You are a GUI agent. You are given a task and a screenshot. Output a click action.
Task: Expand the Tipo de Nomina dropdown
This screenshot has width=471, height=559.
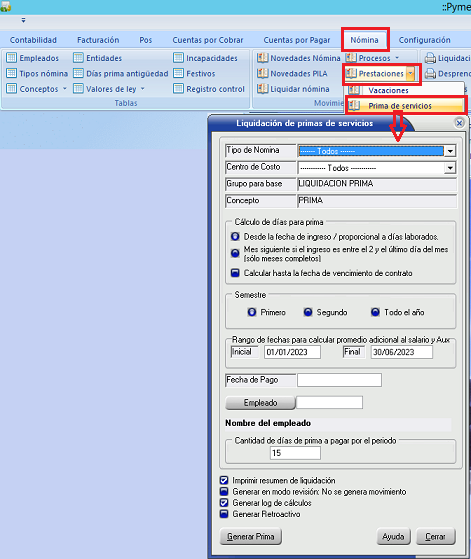tap(450, 151)
